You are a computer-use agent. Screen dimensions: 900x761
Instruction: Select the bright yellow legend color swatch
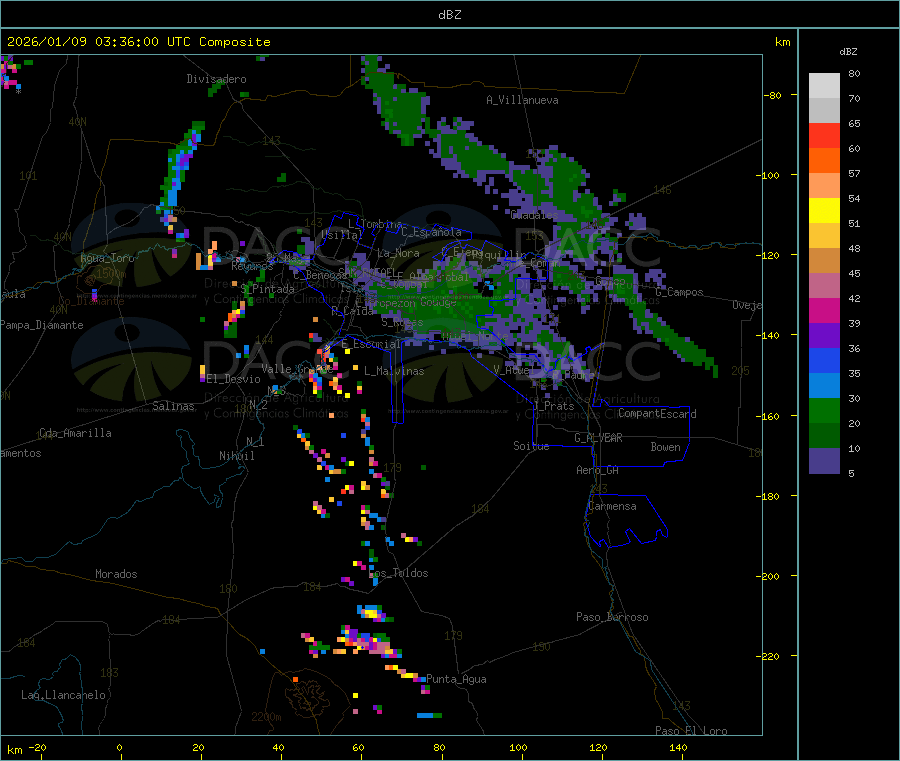pos(824,210)
